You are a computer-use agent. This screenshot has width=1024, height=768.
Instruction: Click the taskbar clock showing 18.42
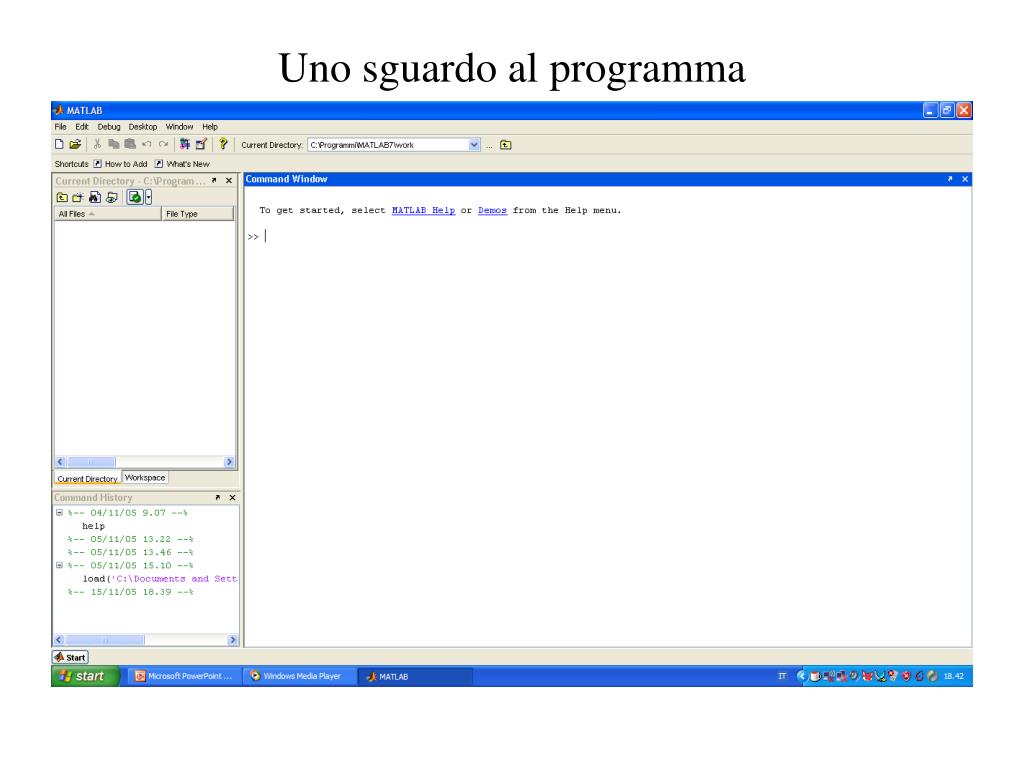click(953, 677)
